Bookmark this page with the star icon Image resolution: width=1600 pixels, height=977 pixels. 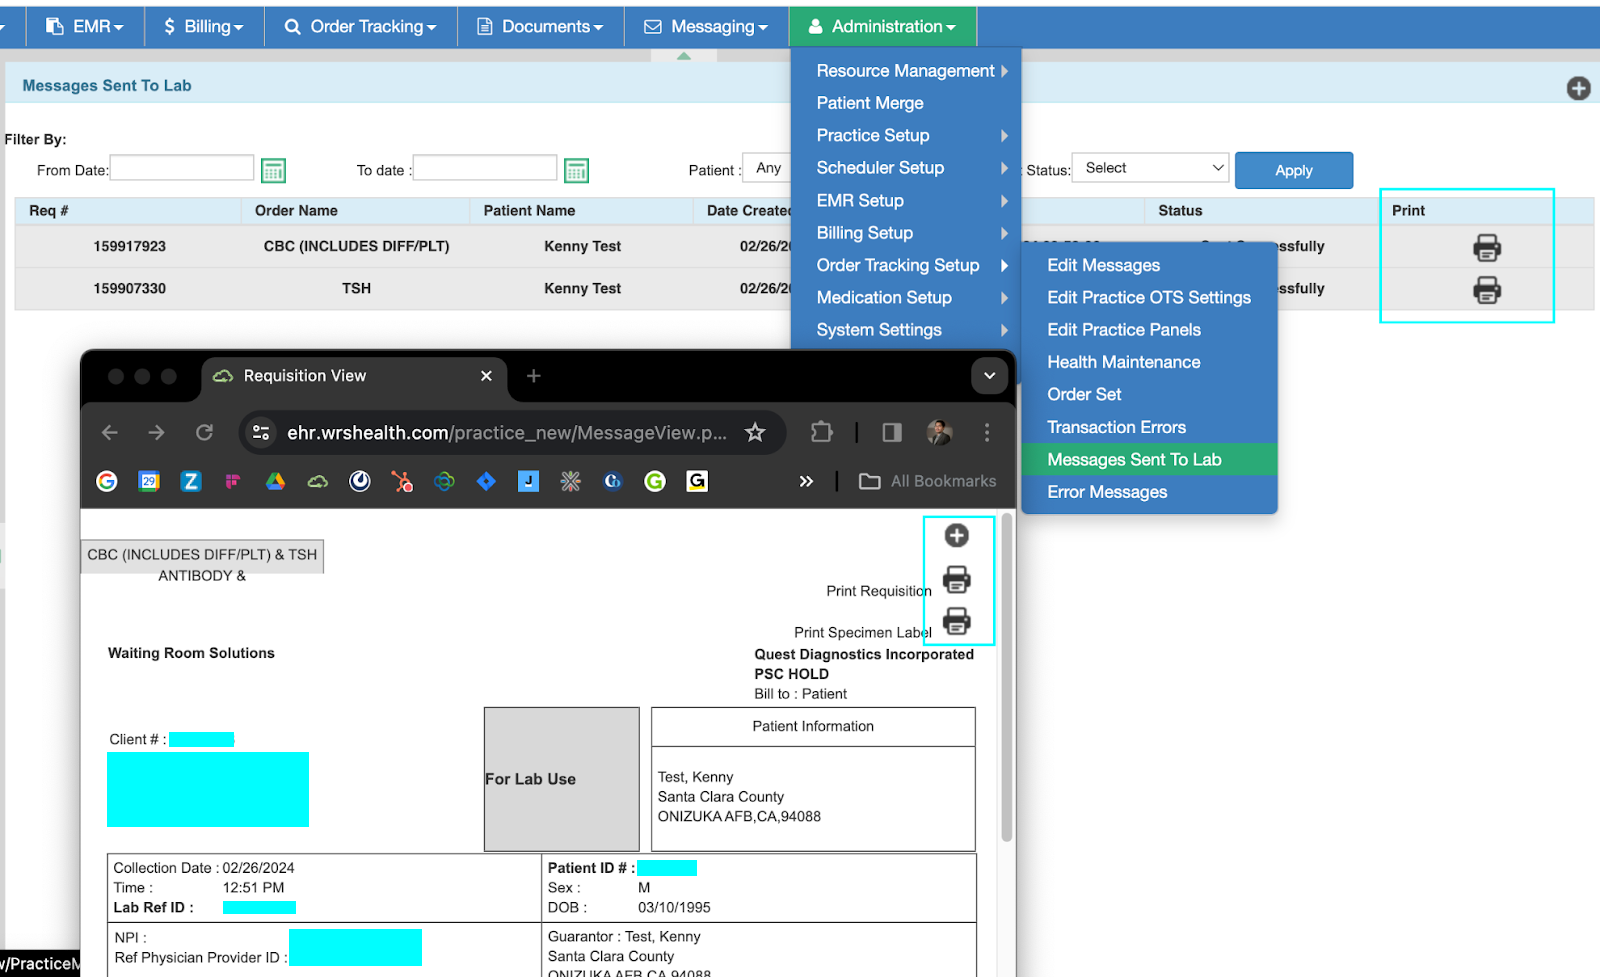[x=755, y=432]
